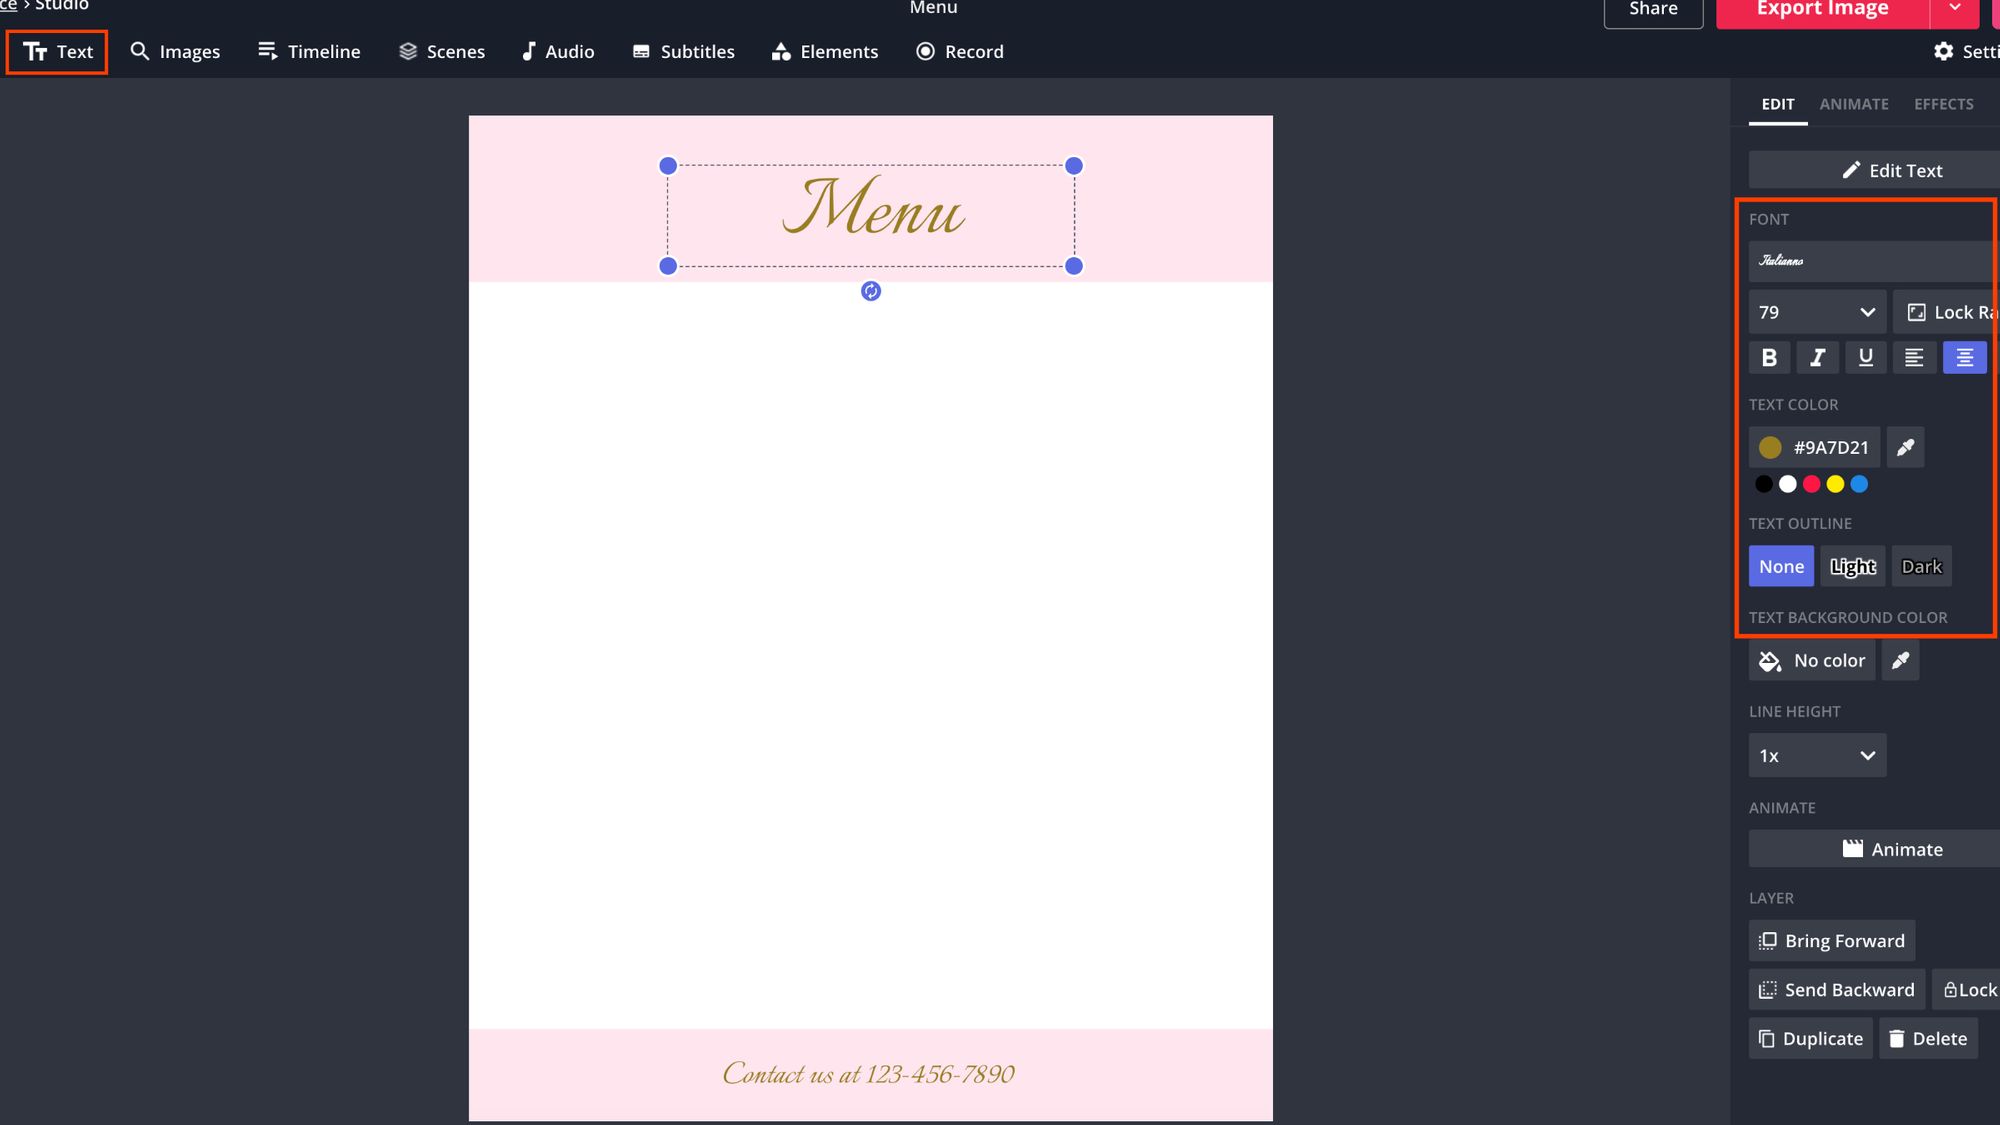
Task: Pick the red preset color swatch
Action: pos(1811,485)
